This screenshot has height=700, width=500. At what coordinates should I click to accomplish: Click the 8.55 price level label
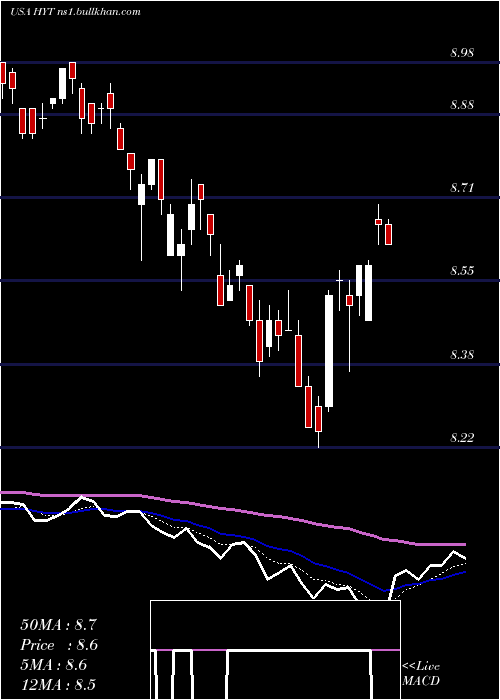[x=462, y=271]
